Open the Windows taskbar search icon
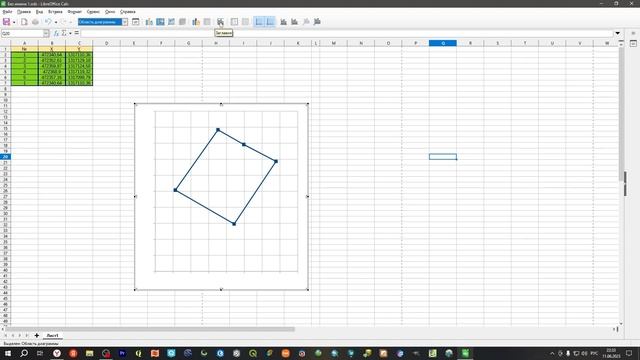The height and width of the screenshot is (360, 640). point(24,353)
